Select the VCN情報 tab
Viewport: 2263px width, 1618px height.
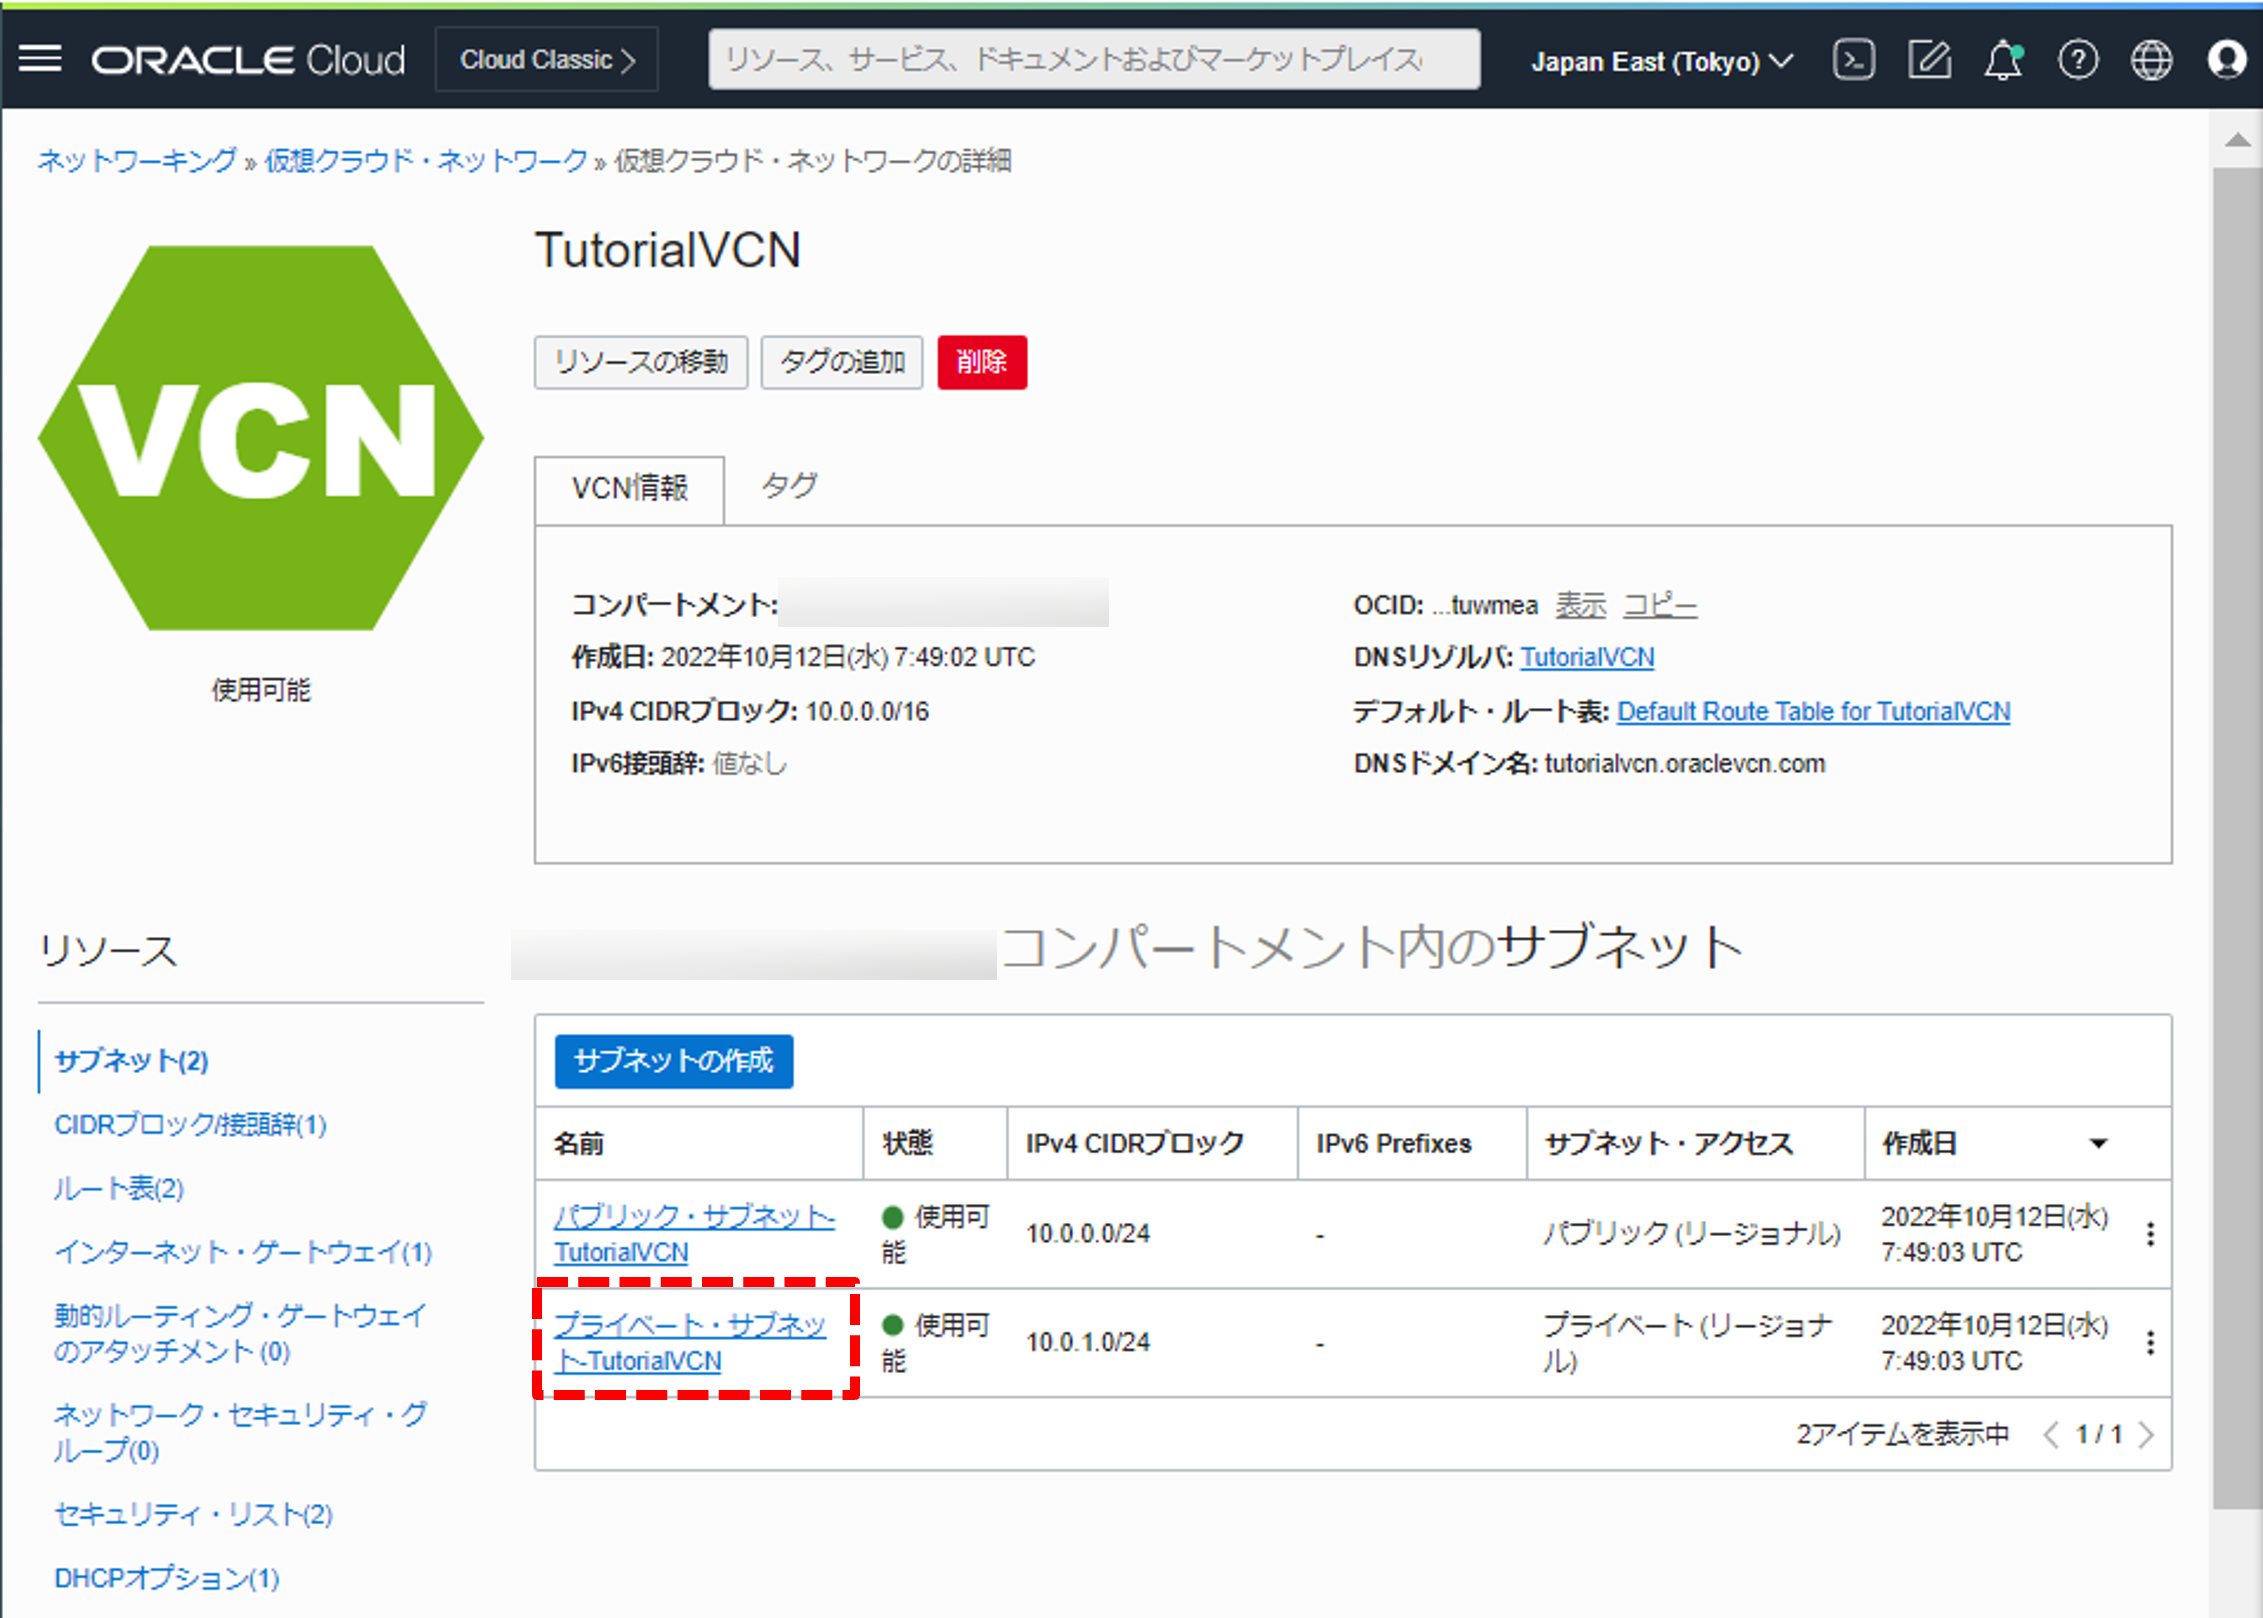click(629, 489)
